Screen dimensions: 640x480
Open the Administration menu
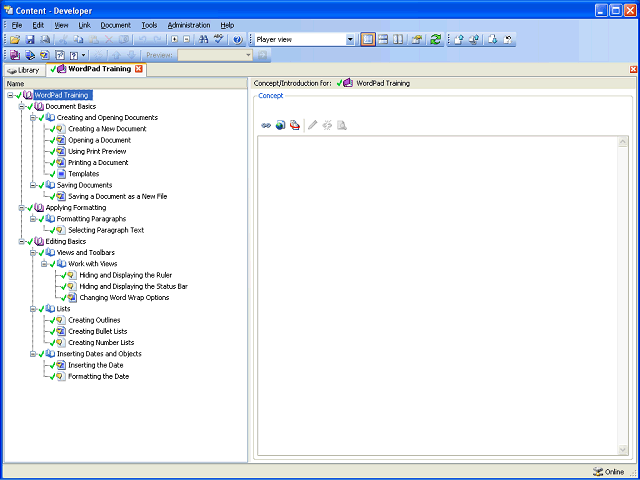point(189,25)
